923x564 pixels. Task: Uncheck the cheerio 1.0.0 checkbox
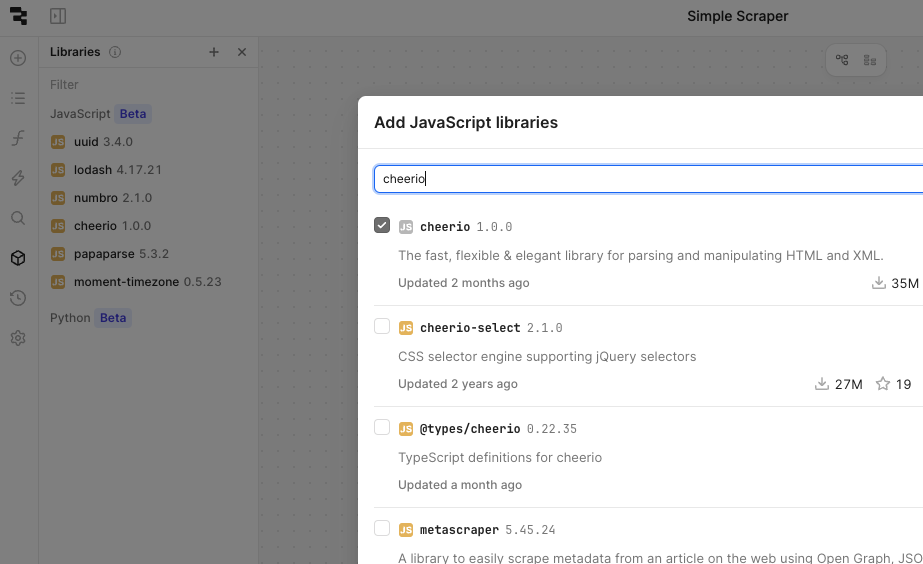click(382, 226)
